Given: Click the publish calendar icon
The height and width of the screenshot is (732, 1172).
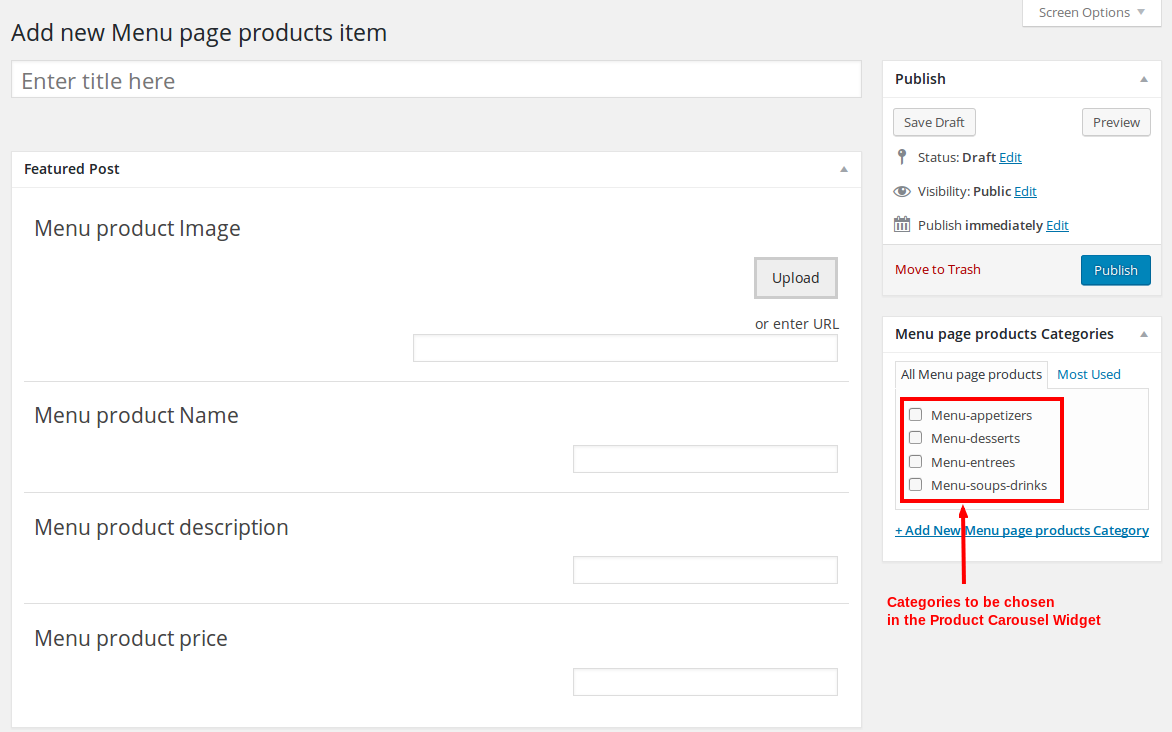Looking at the screenshot, I should coord(902,225).
